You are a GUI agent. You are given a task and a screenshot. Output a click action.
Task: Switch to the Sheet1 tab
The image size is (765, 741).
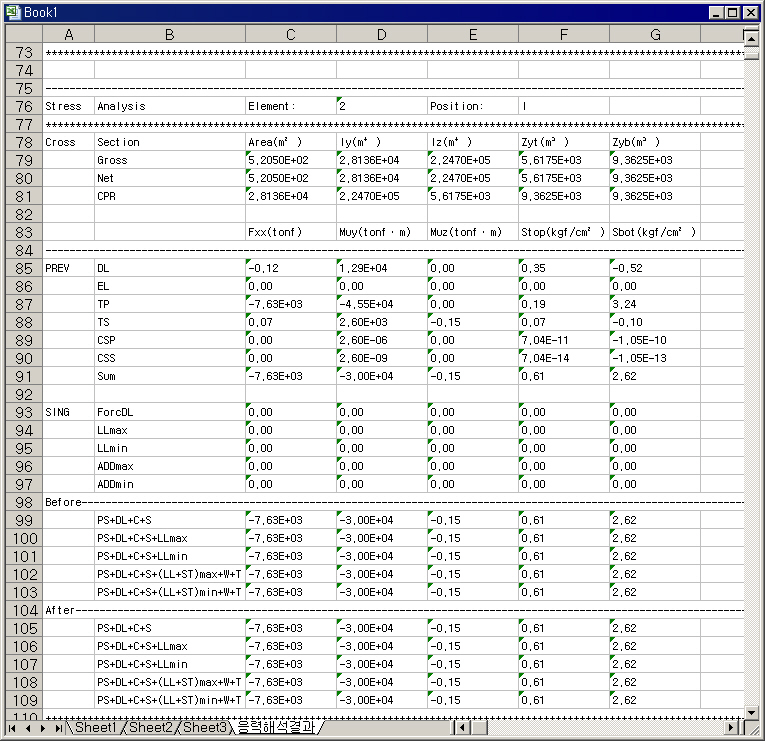(95, 728)
